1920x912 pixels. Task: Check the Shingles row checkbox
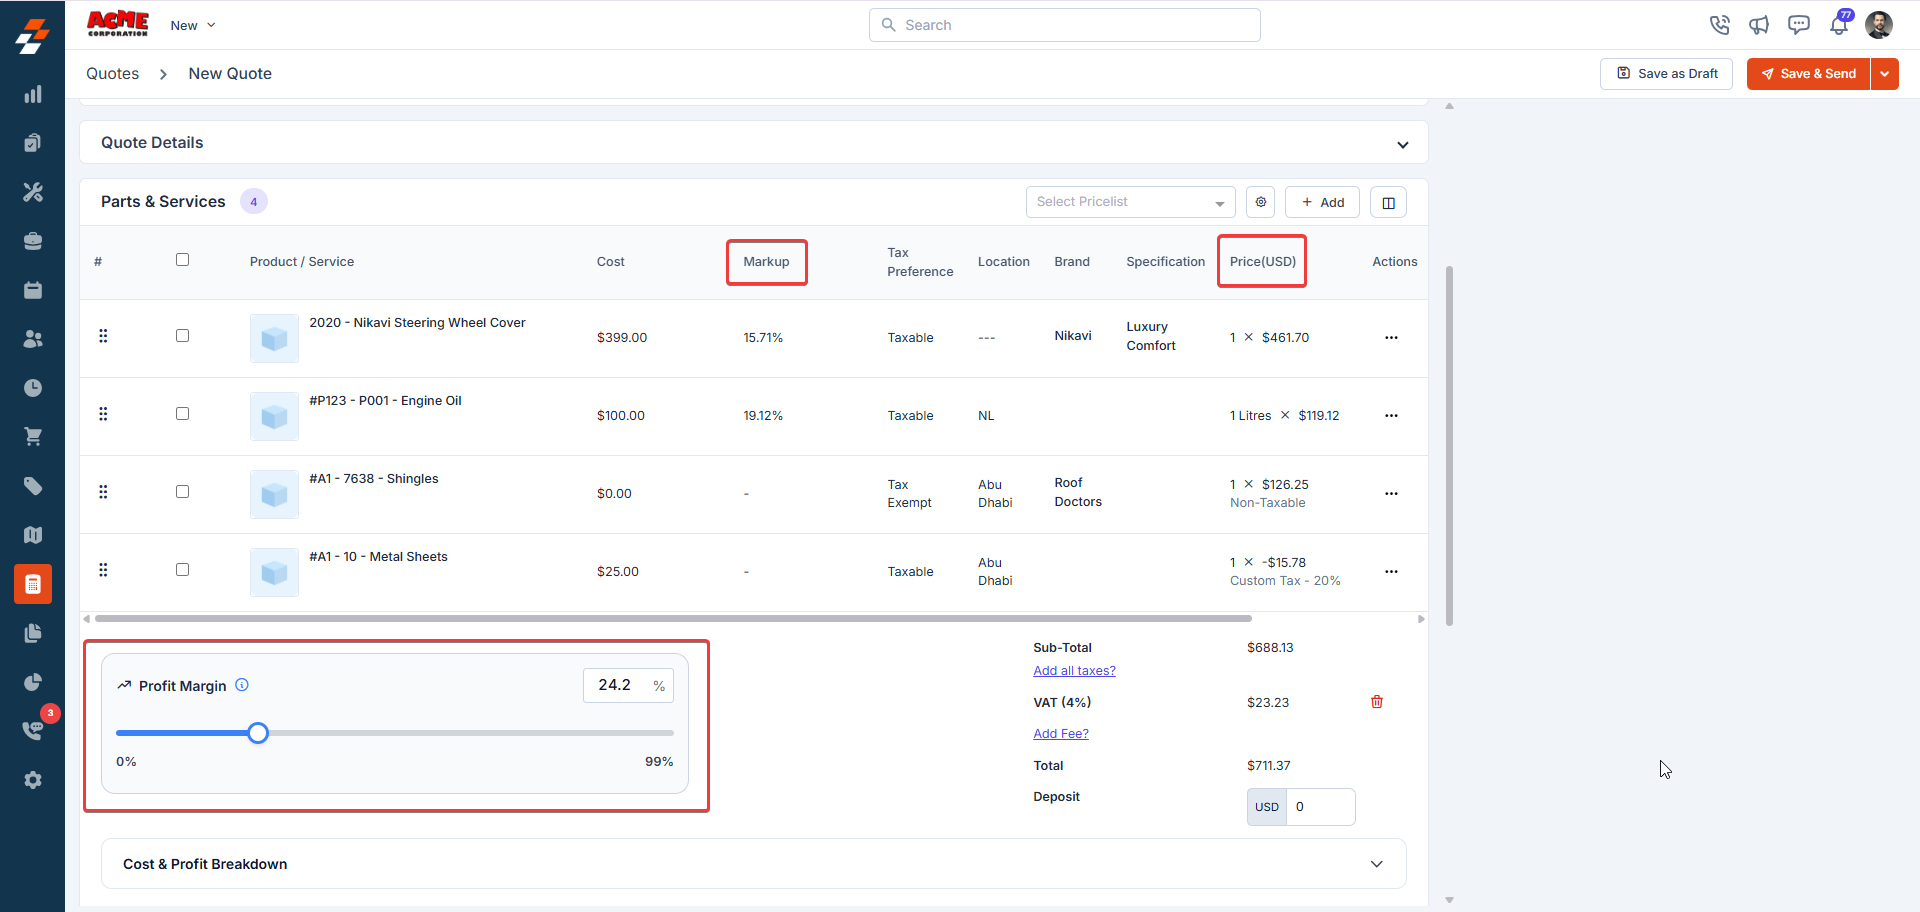click(182, 492)
